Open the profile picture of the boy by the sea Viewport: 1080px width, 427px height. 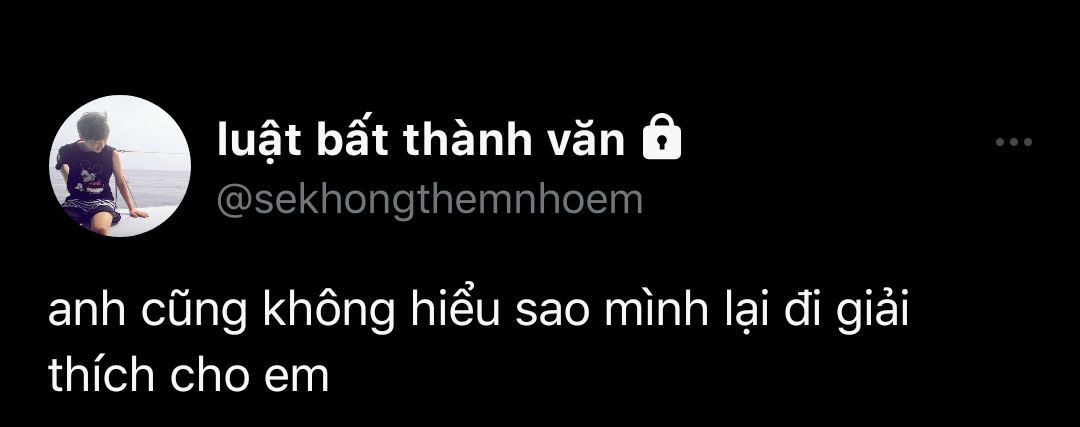[x=120, y=166]
